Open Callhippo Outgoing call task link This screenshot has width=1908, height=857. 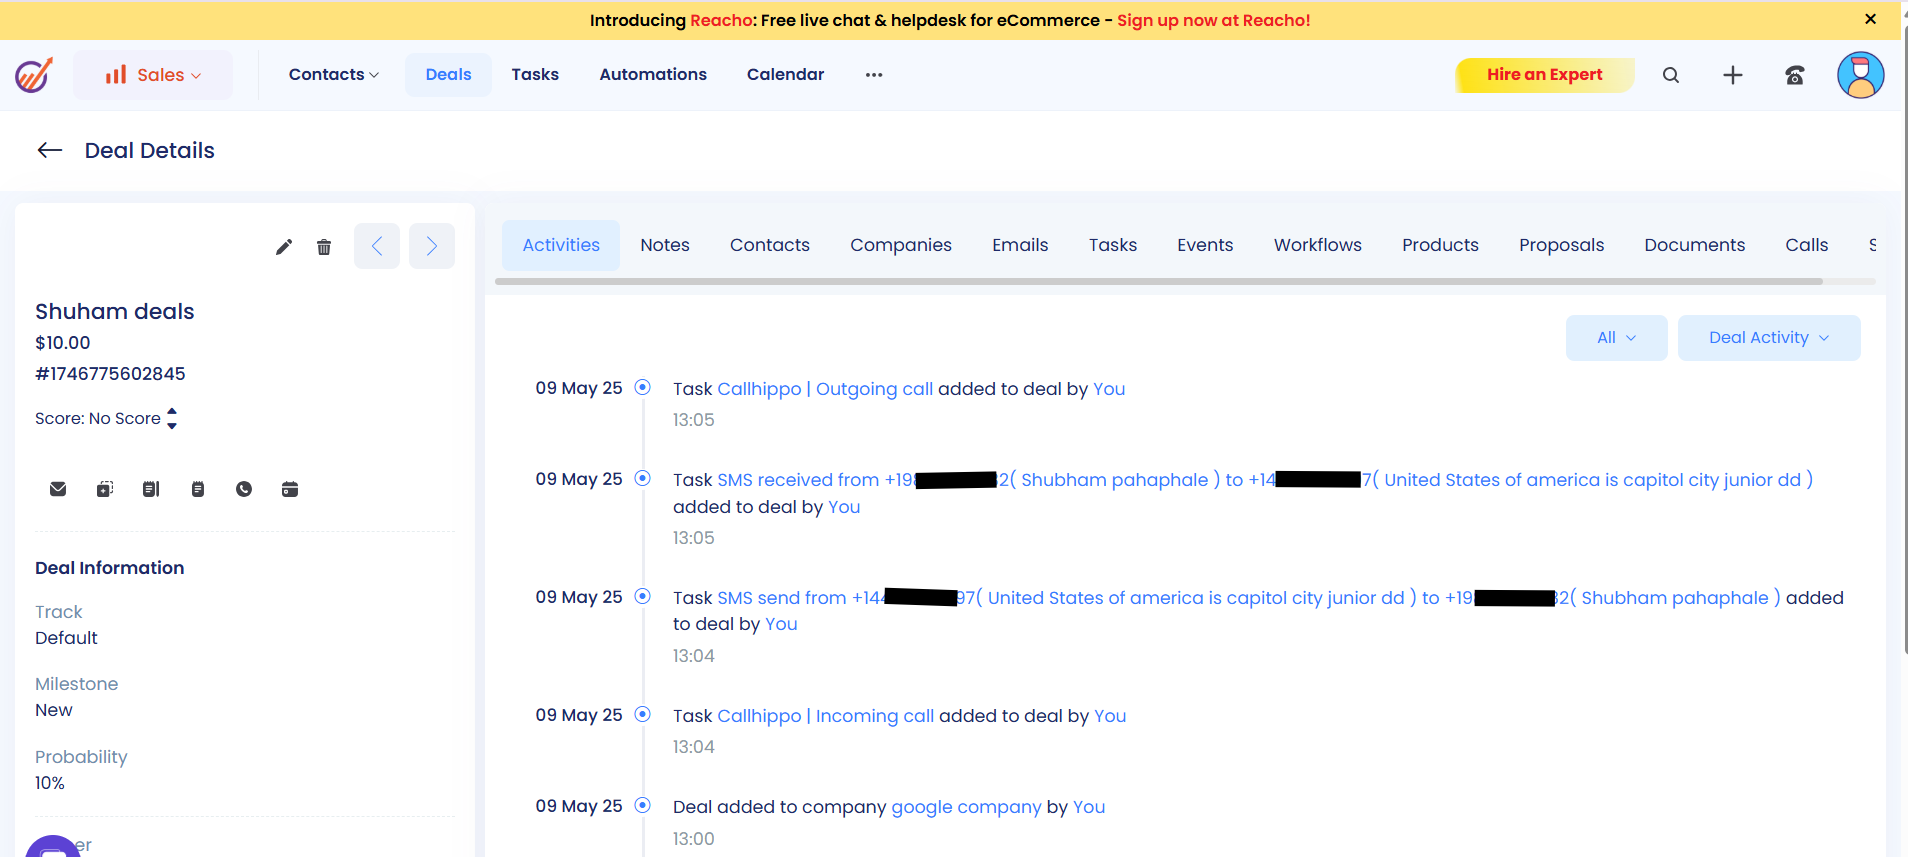coord(825,389)
